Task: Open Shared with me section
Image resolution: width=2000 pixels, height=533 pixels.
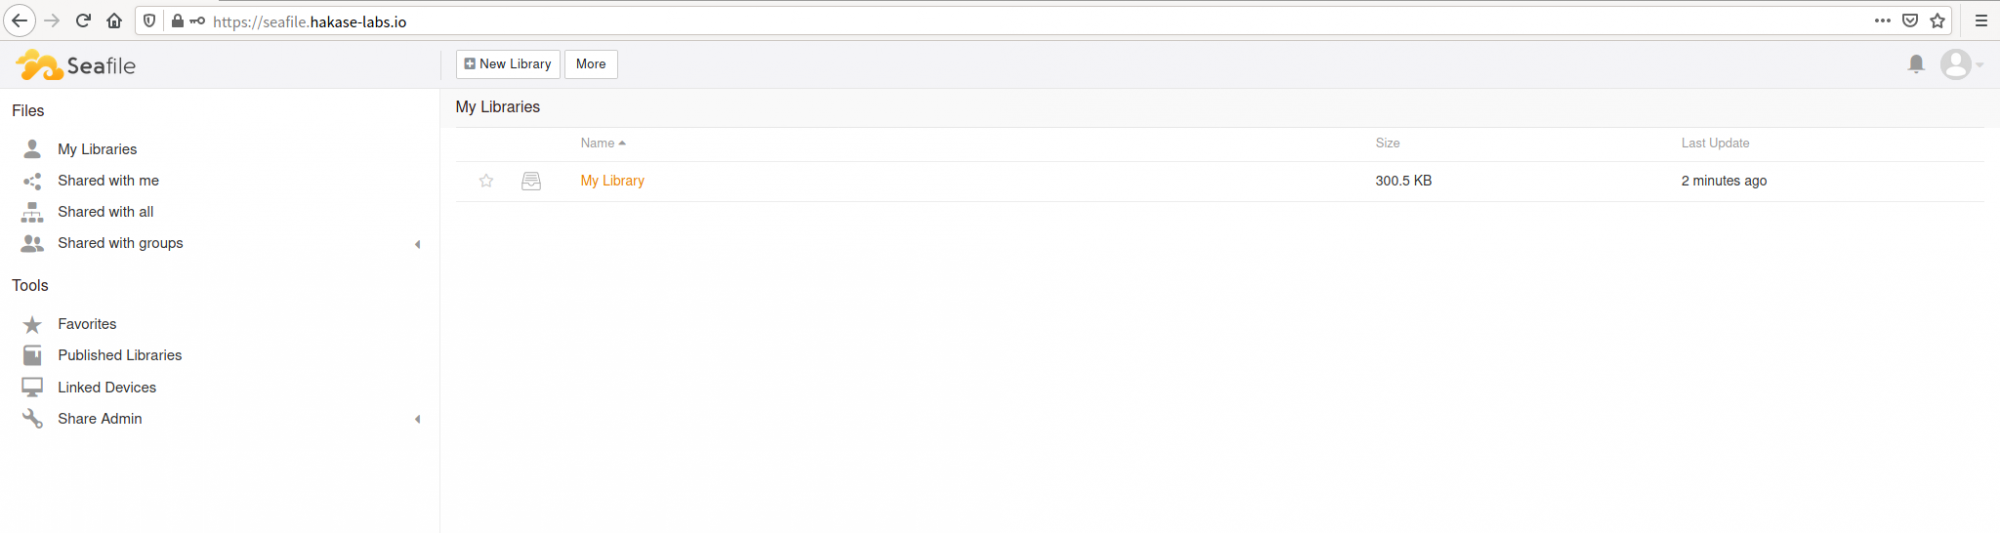Action: pyautogui.click(x=108, y=180)
